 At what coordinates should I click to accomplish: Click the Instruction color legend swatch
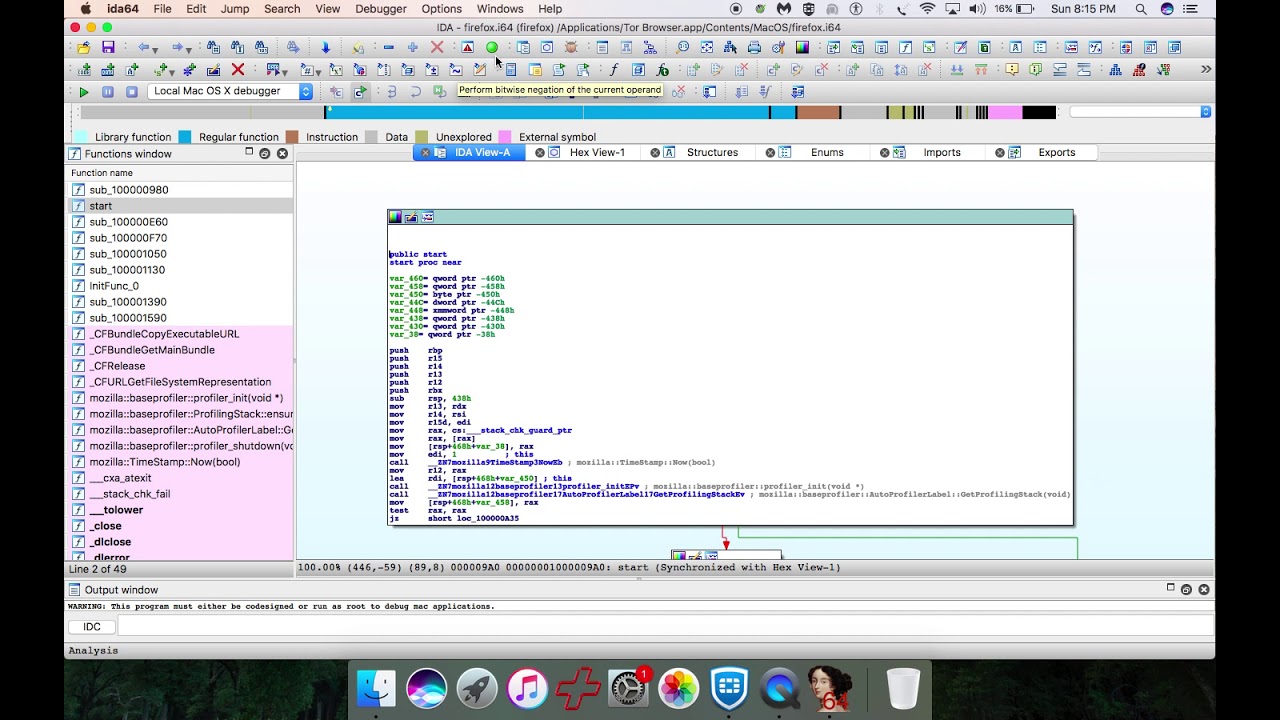(x=292, y=137)
